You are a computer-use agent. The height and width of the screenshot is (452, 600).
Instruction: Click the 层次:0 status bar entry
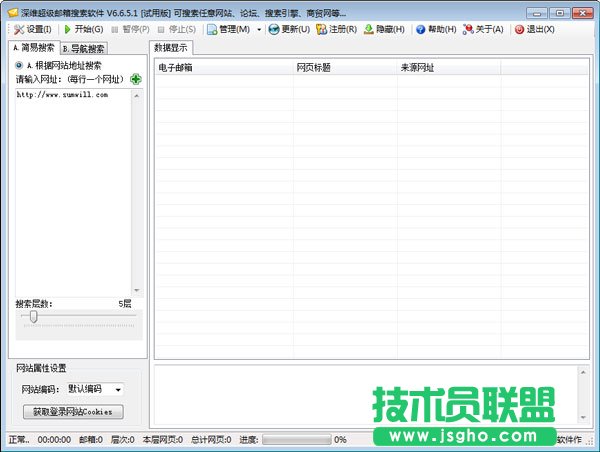point(122,440)
